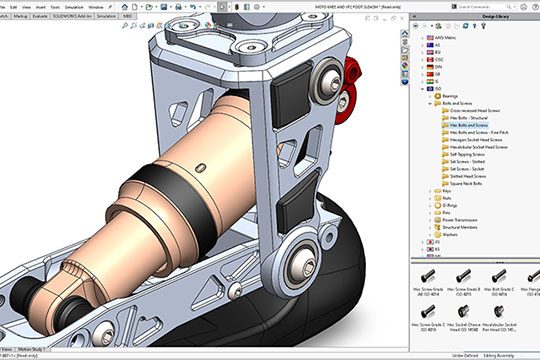Collapse the ISO standard node
The width and height of the screenshot is (540, 360).
(423, 89)
